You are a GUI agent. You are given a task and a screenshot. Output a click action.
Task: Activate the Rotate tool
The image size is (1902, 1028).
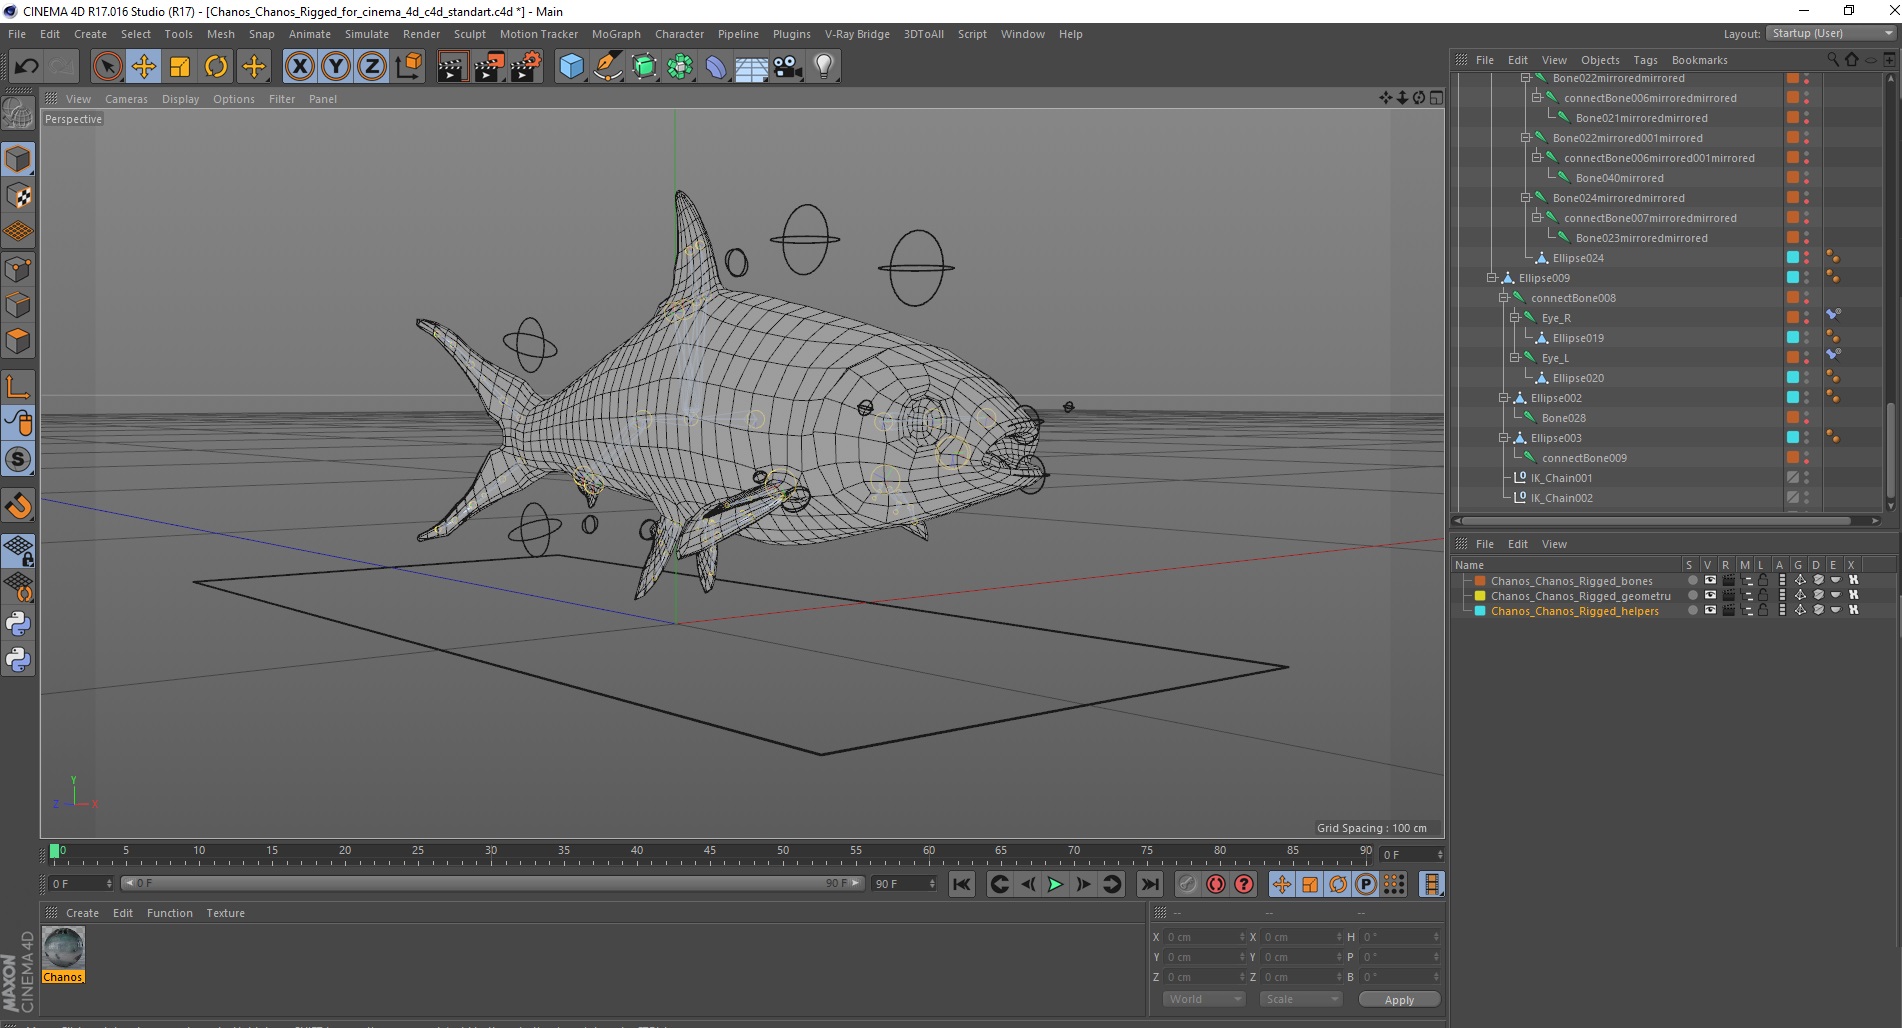(215, 67)
